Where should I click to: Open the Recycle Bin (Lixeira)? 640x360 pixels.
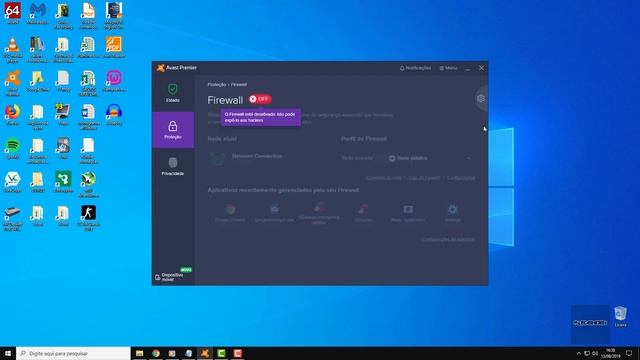(x=620, y=316)
